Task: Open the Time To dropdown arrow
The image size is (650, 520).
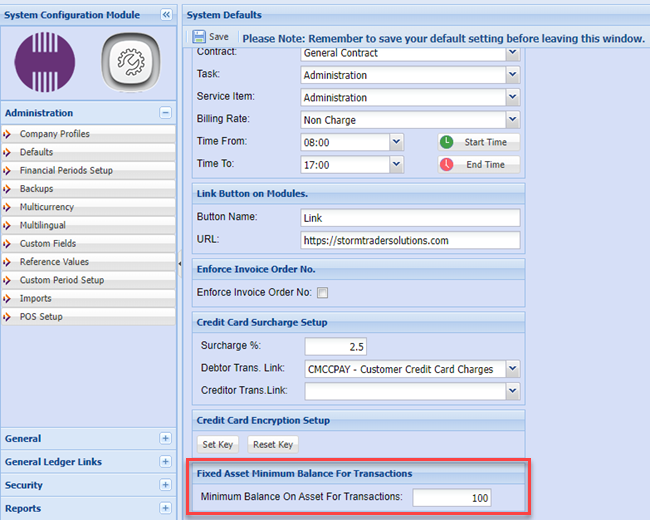Action: pos(396,164)
